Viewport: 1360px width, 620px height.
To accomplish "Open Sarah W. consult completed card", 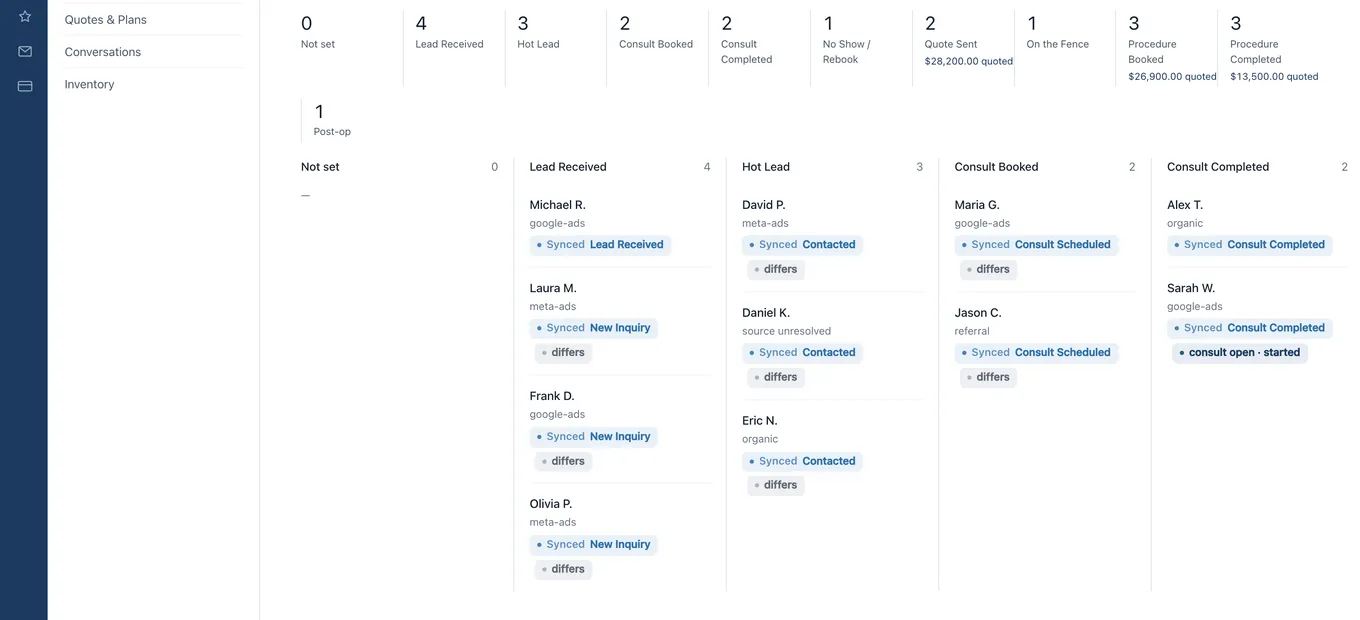I will pos(1257,322).
